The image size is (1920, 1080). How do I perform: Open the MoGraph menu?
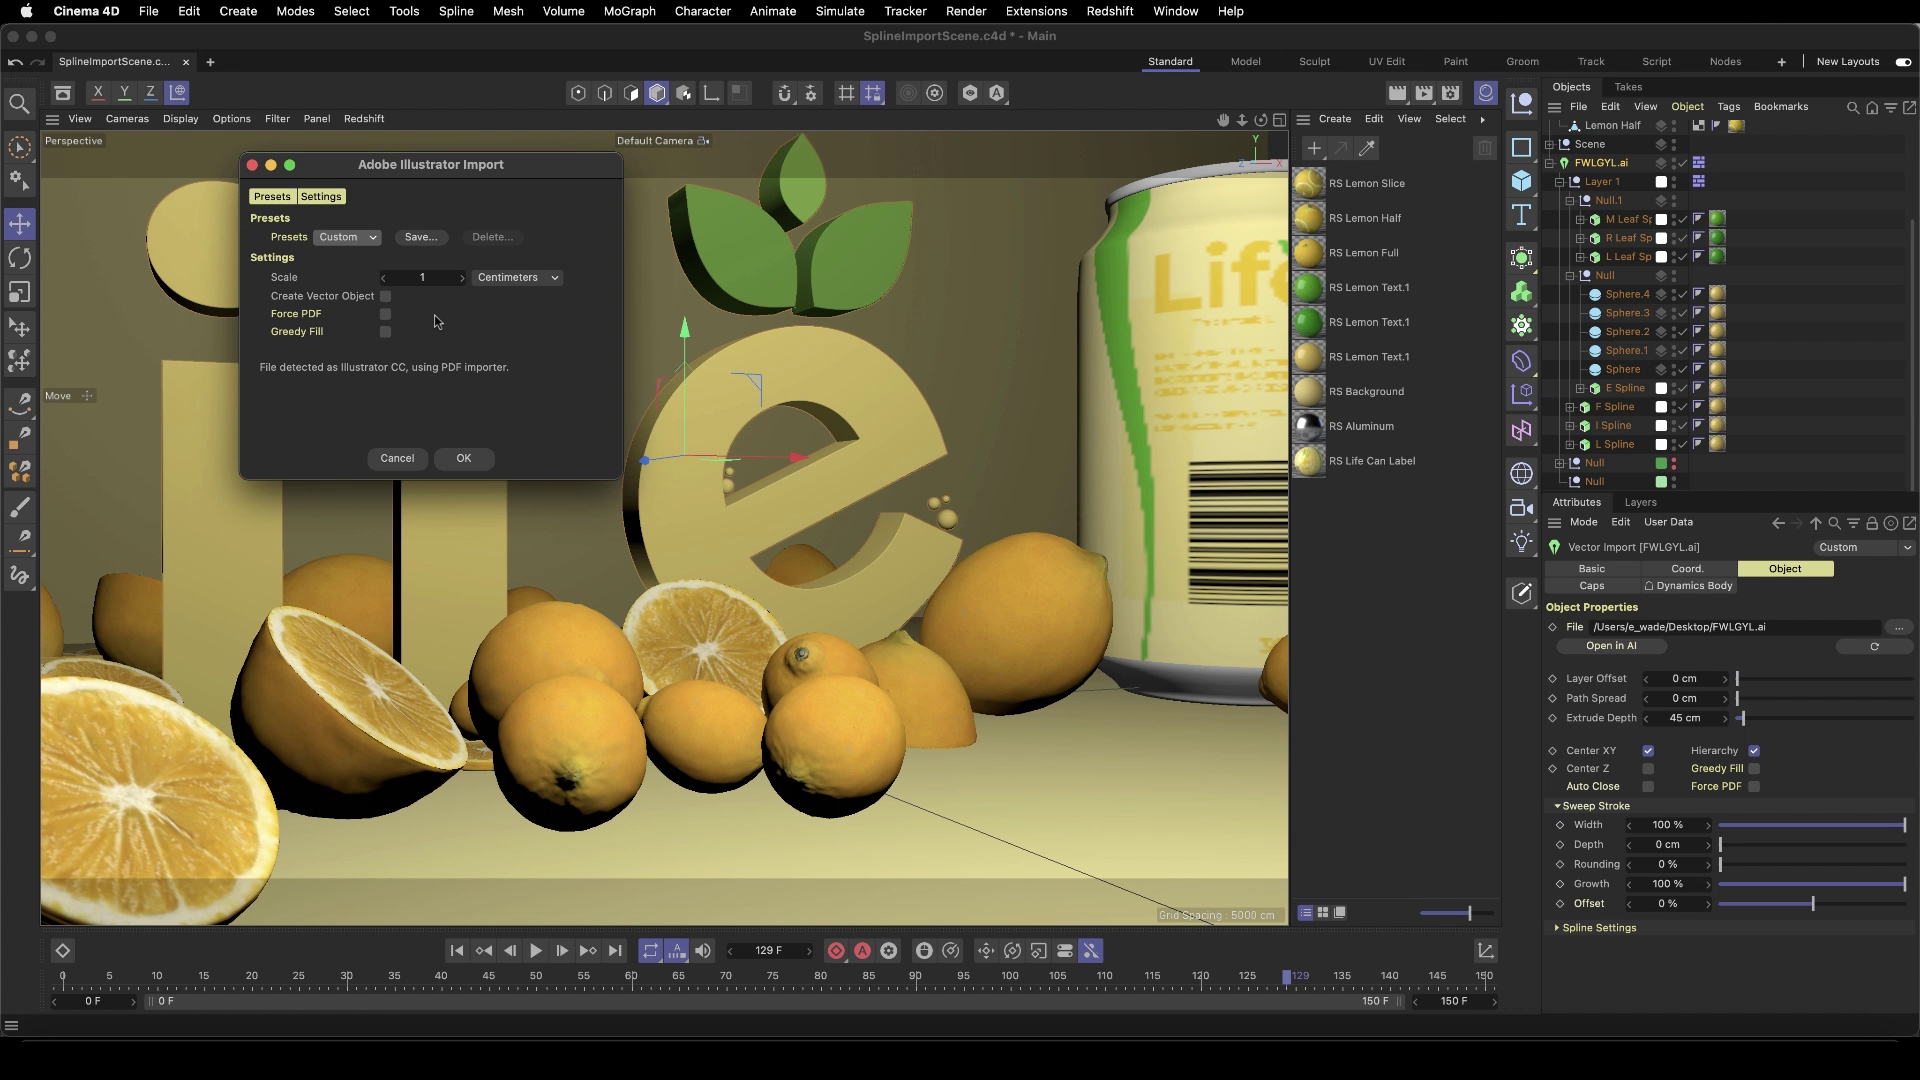tap(629, 11)
